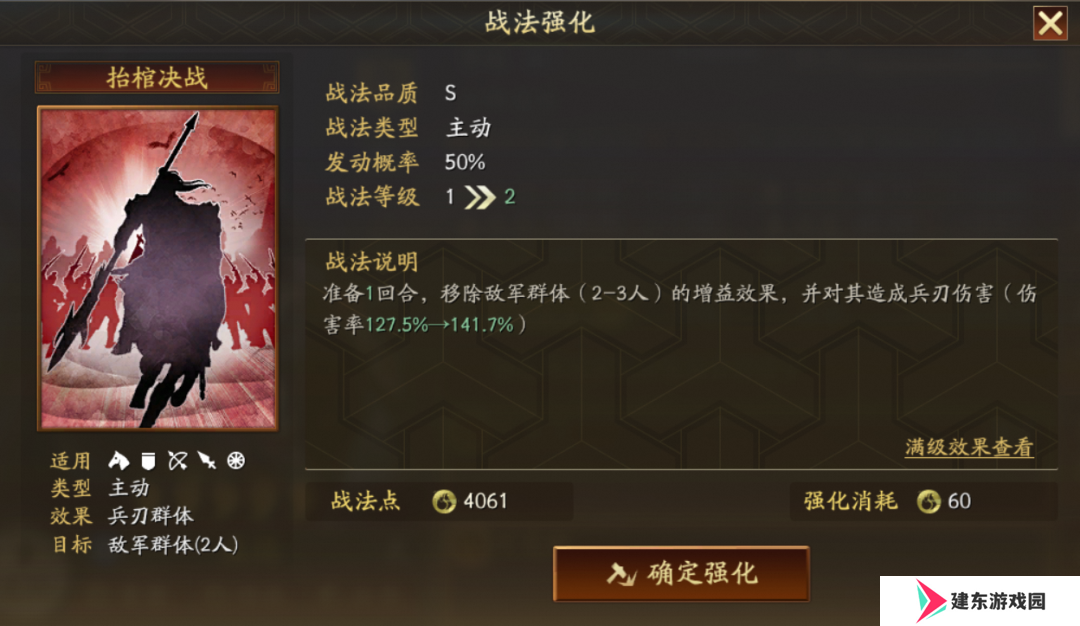1080x626 pixels.
Task: Click the 战法说明 description text panel
Action: [x=681, y=354]
